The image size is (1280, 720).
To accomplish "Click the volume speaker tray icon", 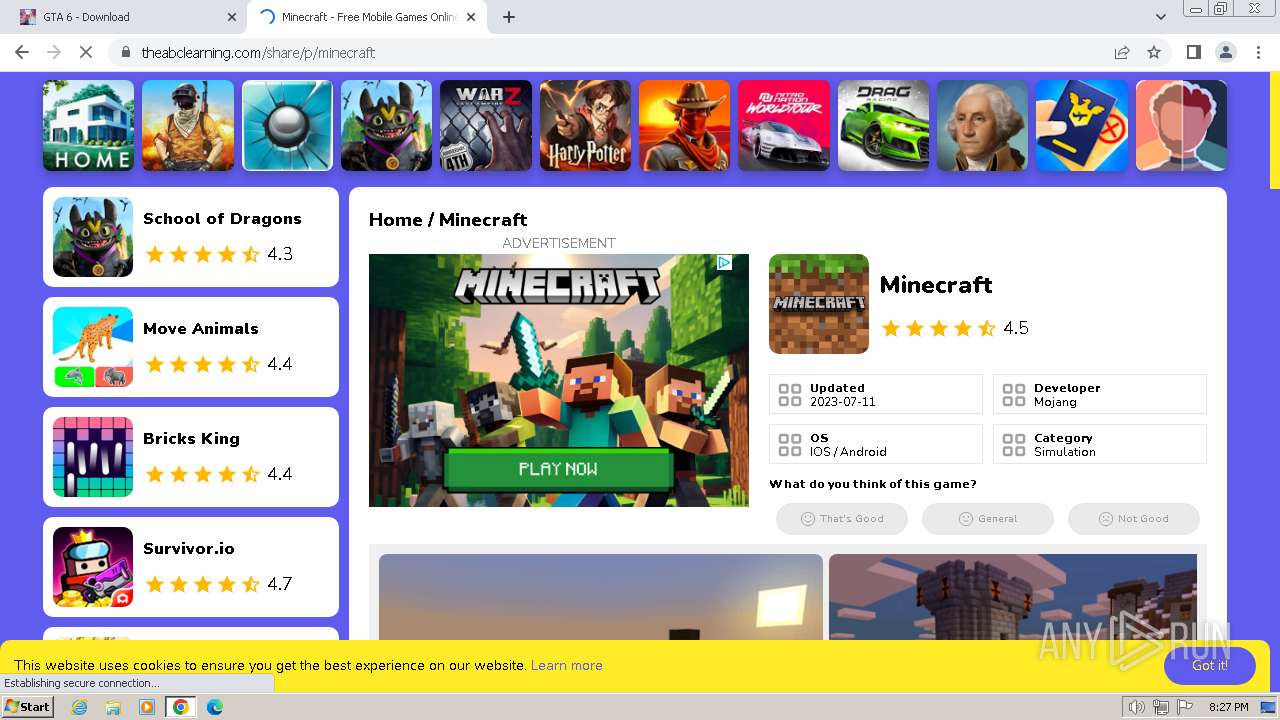I will [x=1136, y=707].
